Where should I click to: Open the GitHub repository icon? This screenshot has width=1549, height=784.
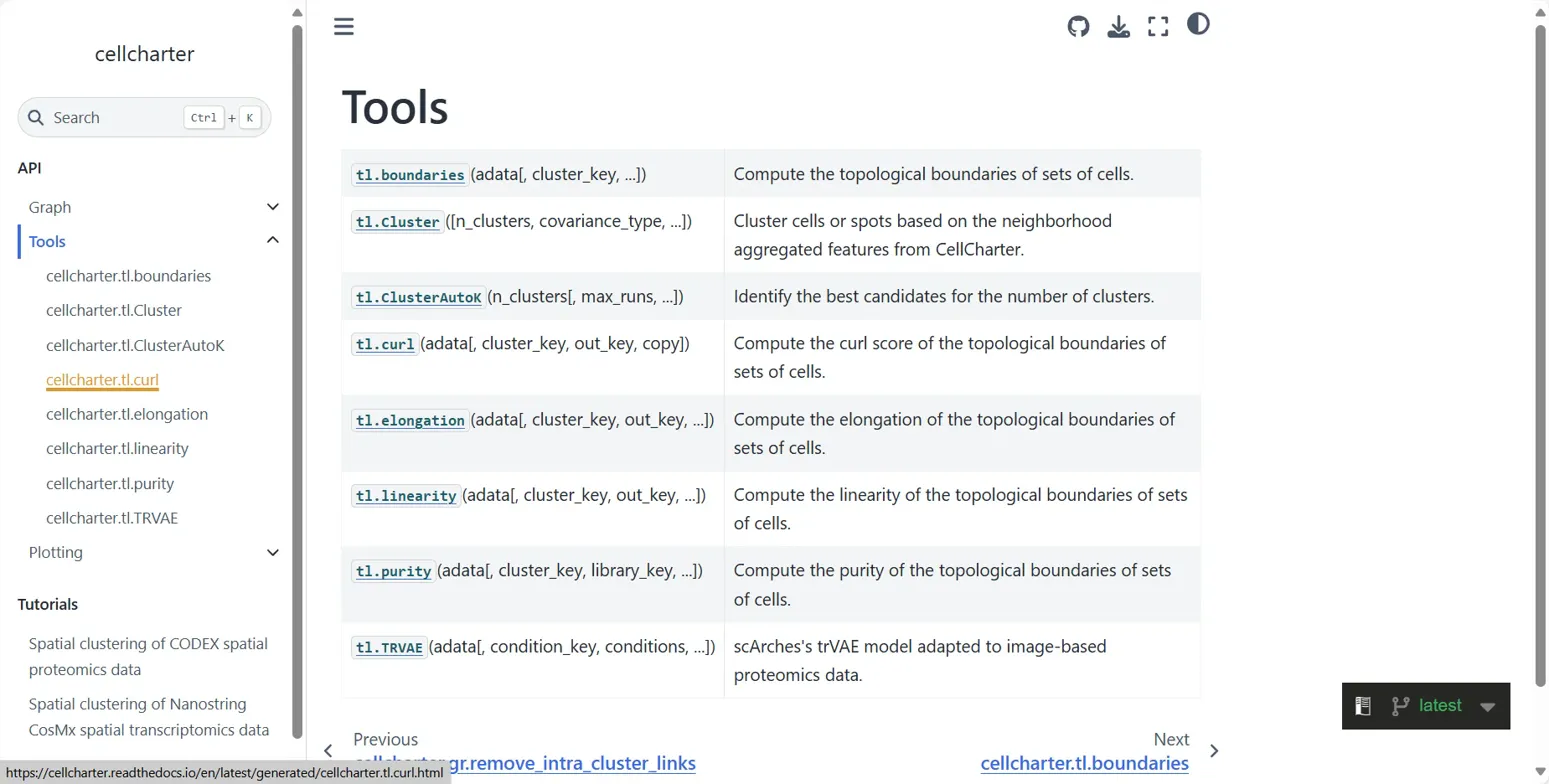pyautogui.click(x=1078, y=26)
